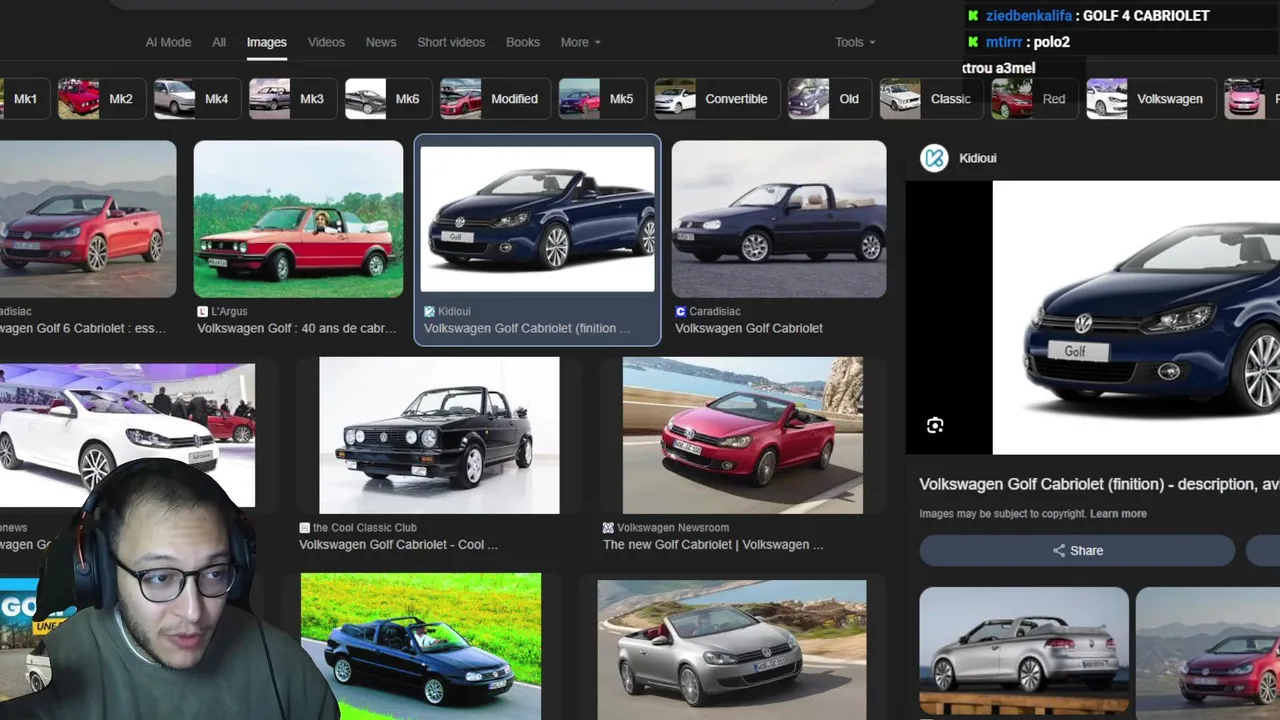Switch to the All results tab

(x=219, y=42)
